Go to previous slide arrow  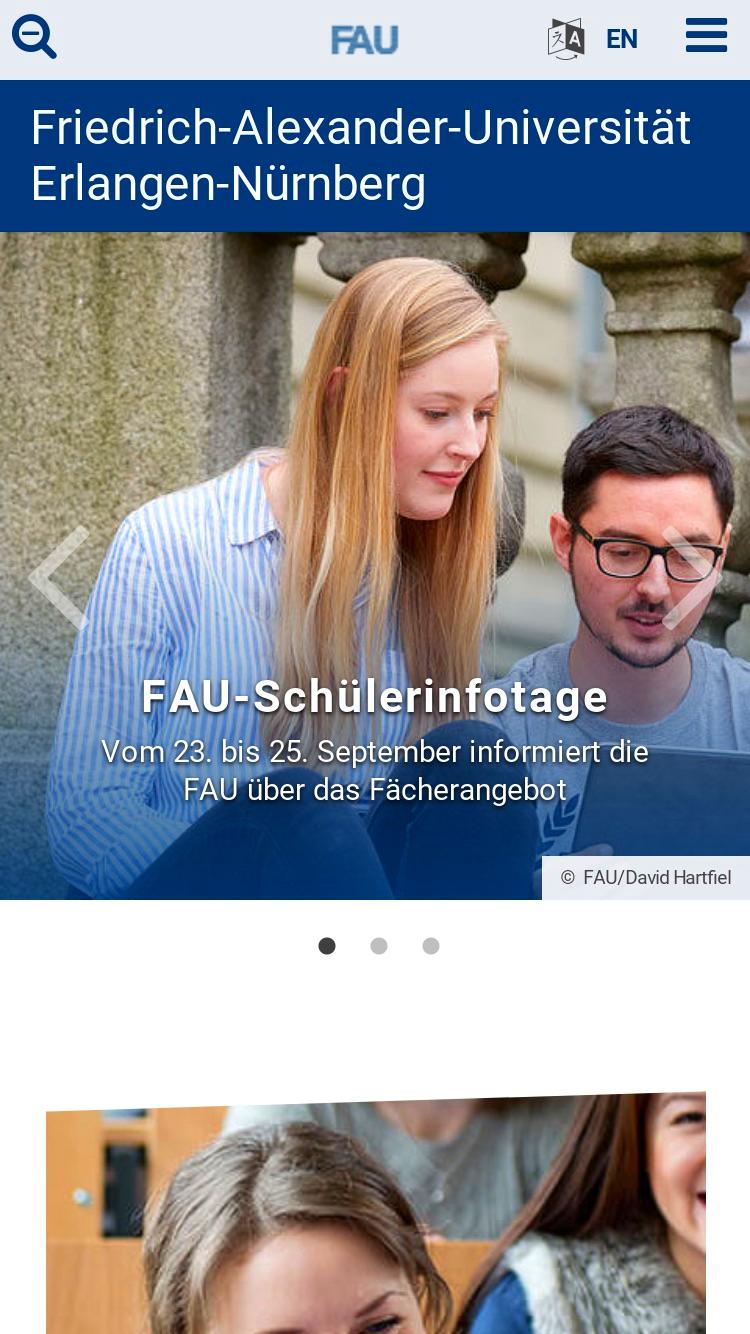pyautogui.click(x=60, y=578)
